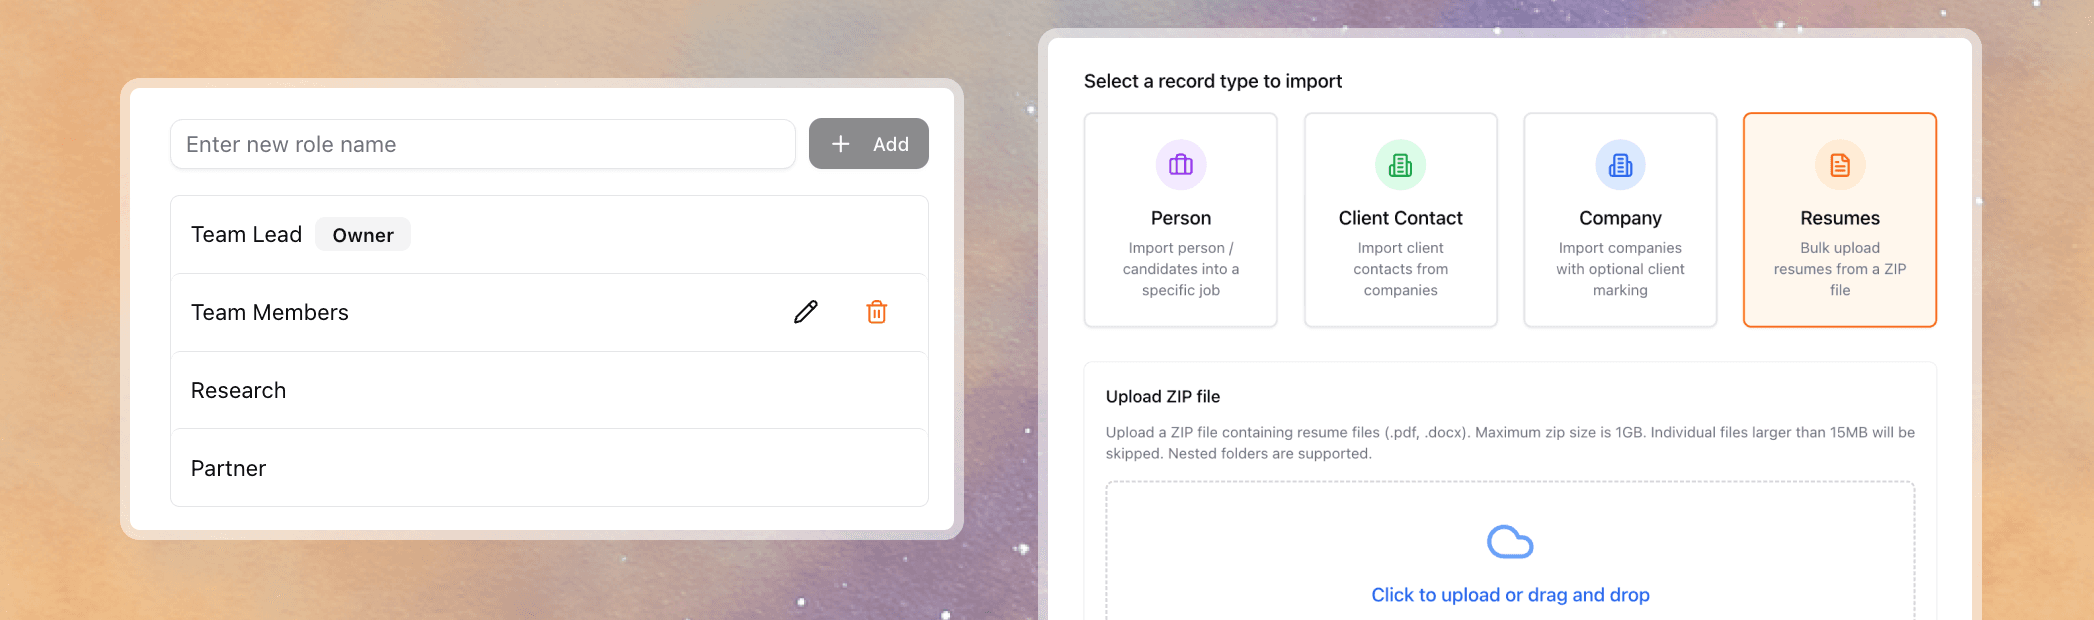Click the plus icon inside the Add button
The image size is (2094, 620).
coord(841,143)
